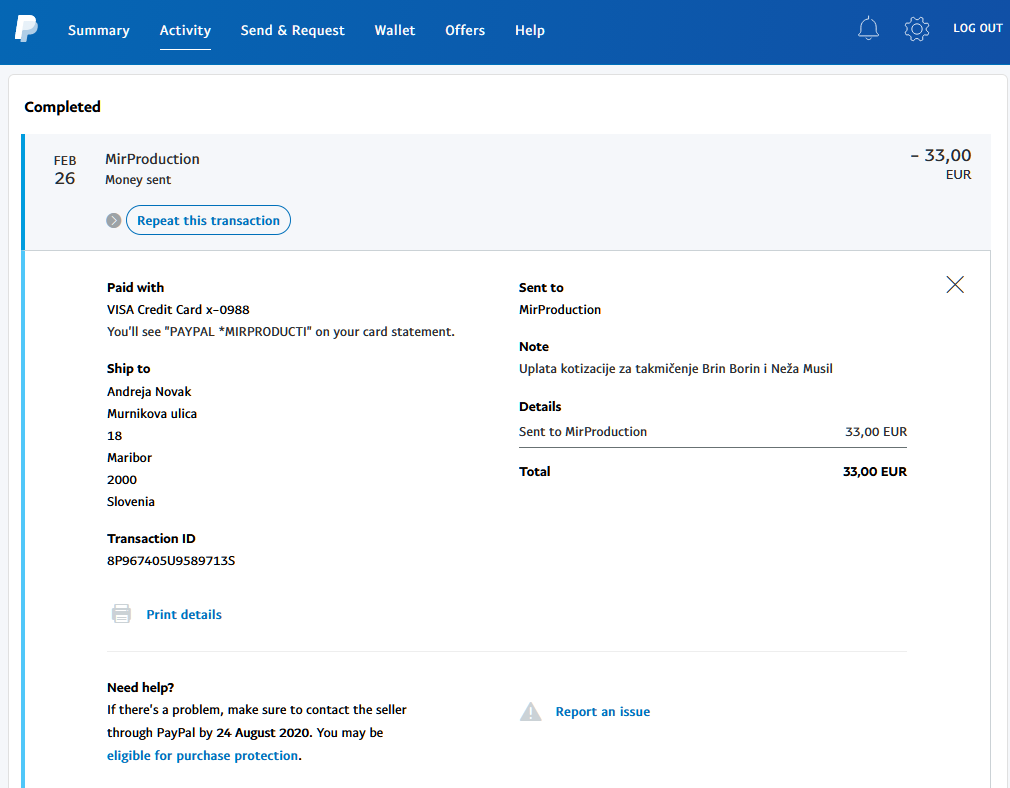Open the notifications bell

[868, 29]
